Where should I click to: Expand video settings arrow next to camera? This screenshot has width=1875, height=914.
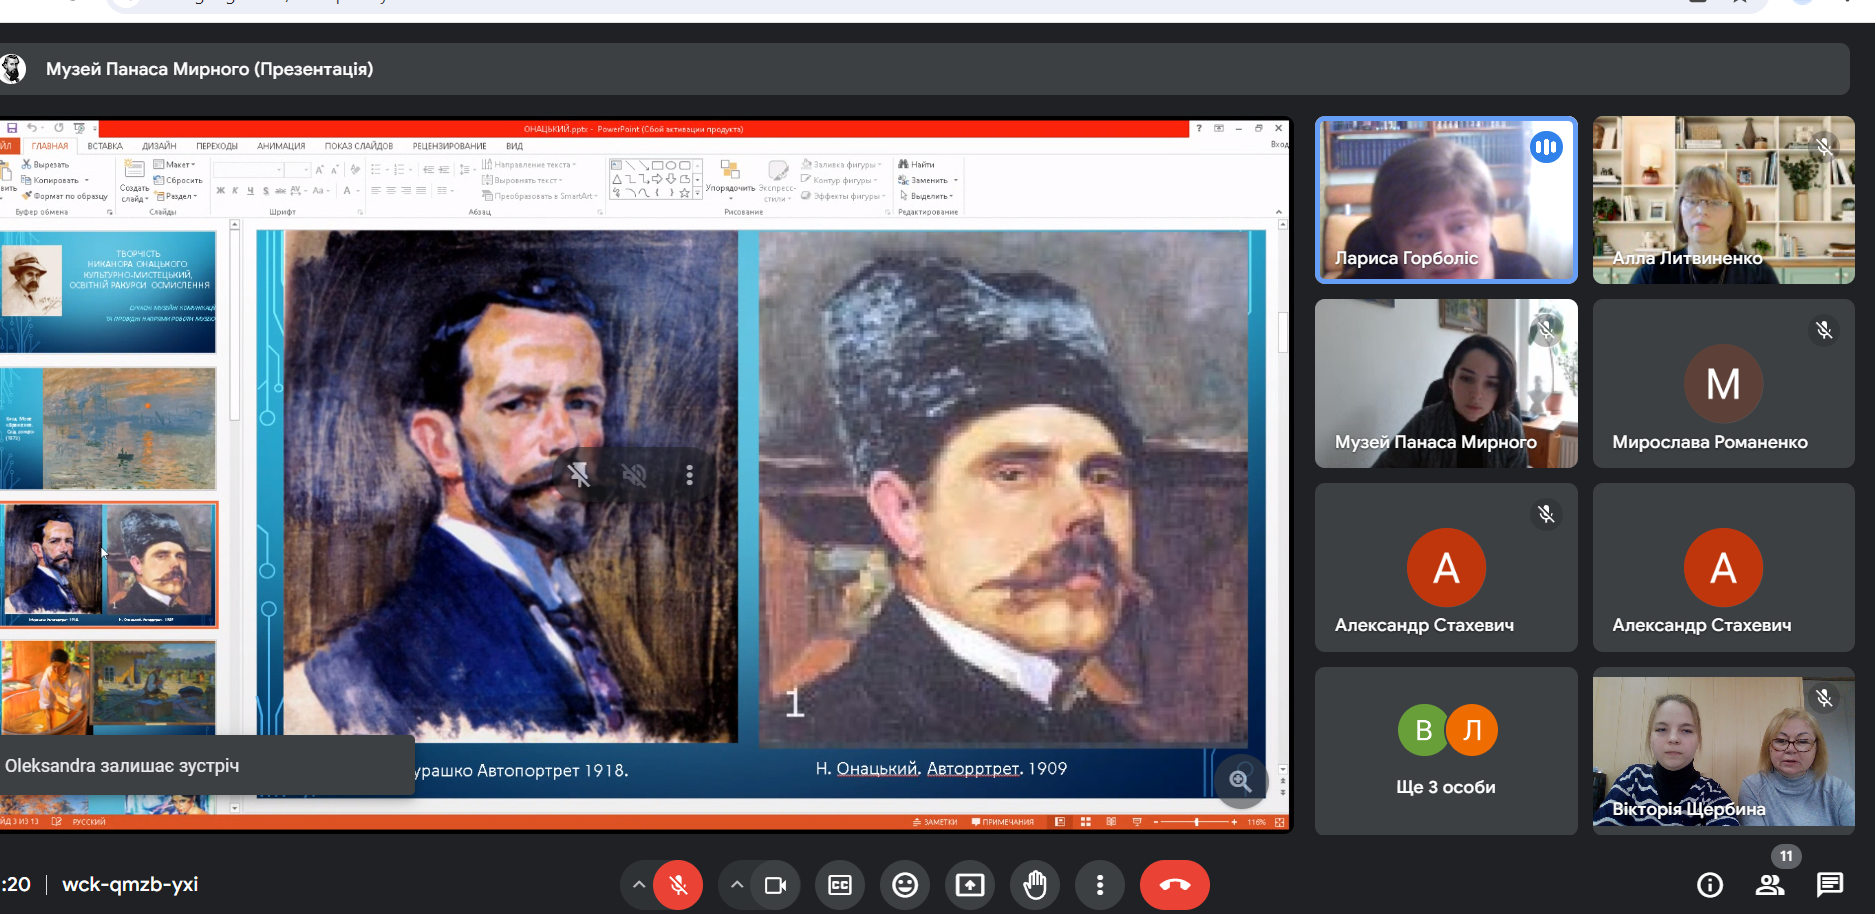(x=736, y=885)
